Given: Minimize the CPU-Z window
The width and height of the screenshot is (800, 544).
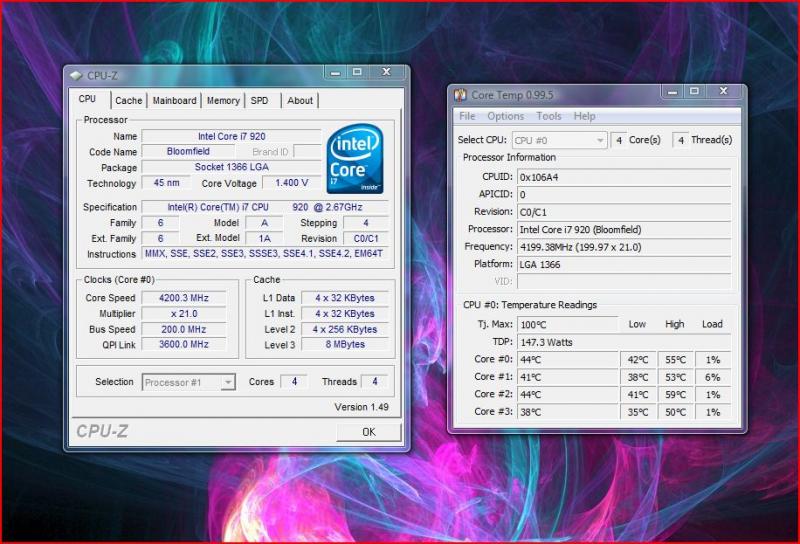Looking at the screenshot, I should 335,72.
